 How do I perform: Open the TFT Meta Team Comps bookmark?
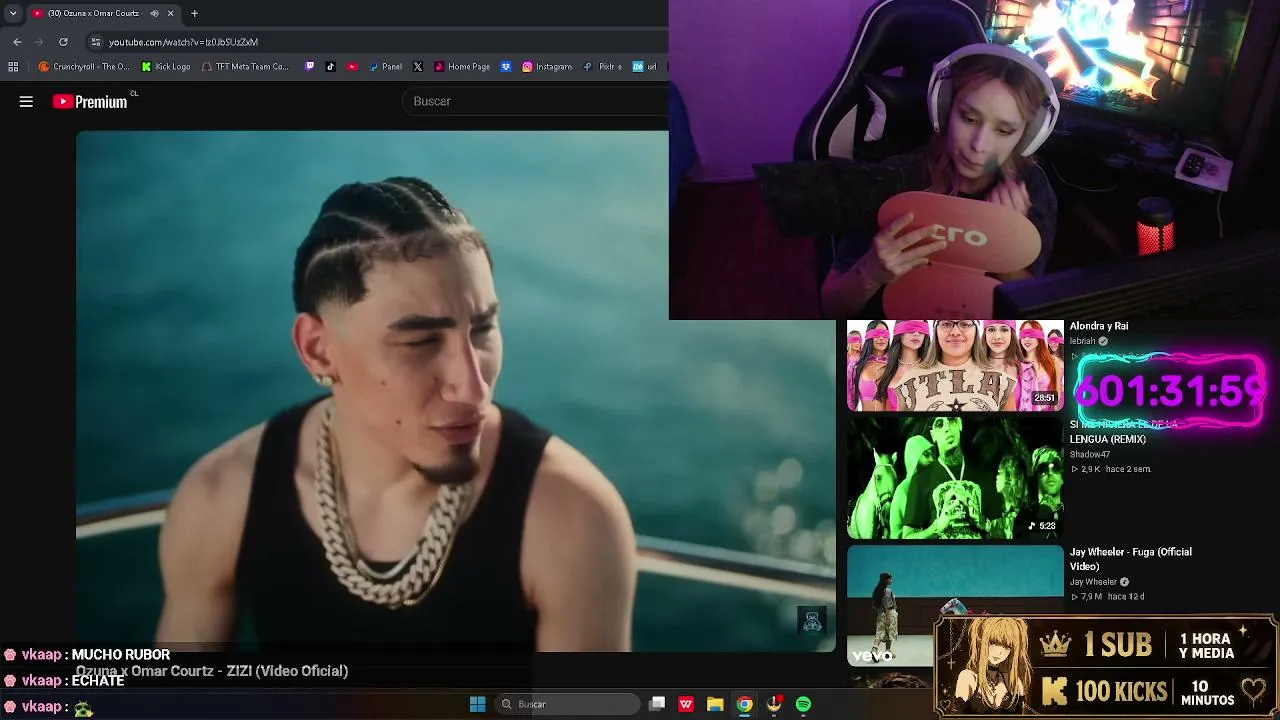tap(244, 67)
